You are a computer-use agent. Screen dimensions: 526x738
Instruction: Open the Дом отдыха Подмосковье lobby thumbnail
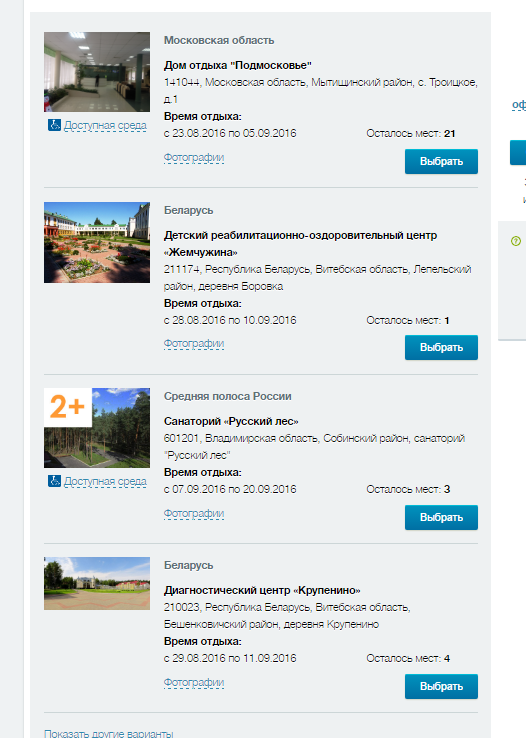(97, 72)
